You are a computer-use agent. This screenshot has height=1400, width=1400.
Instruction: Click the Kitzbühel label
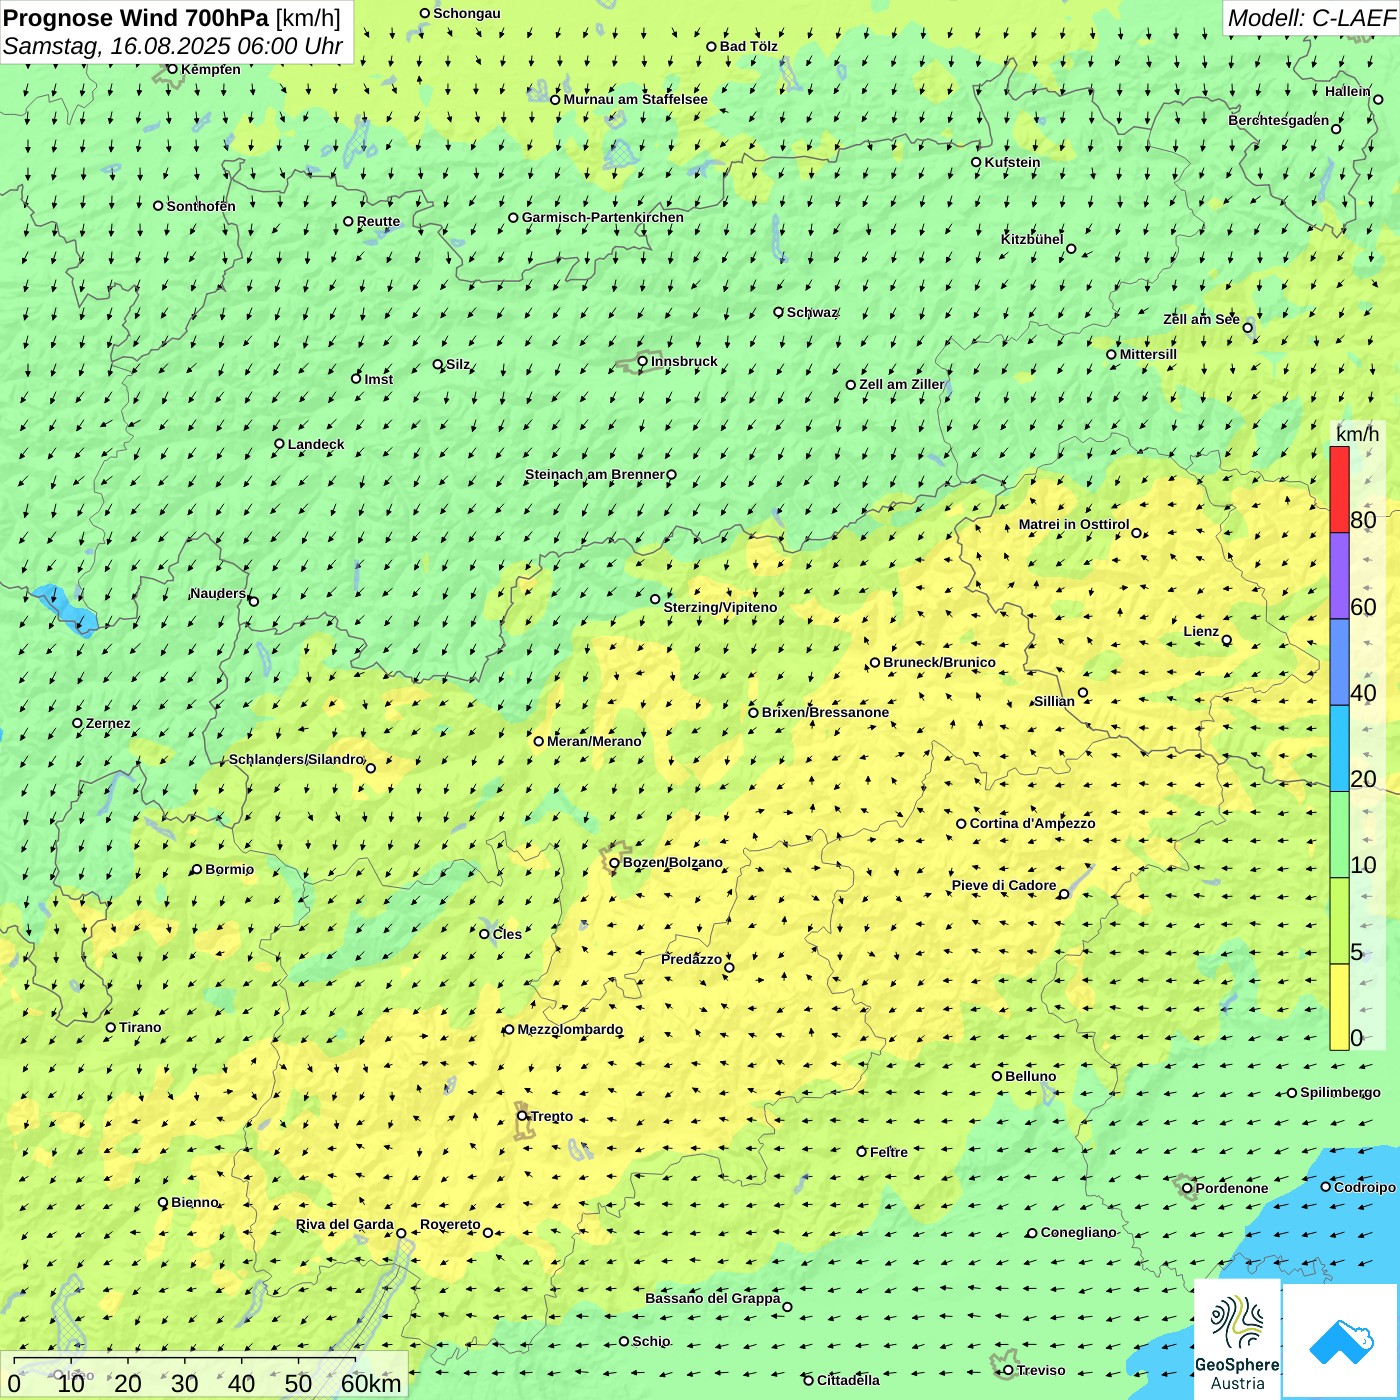[x=1032, y=239]
